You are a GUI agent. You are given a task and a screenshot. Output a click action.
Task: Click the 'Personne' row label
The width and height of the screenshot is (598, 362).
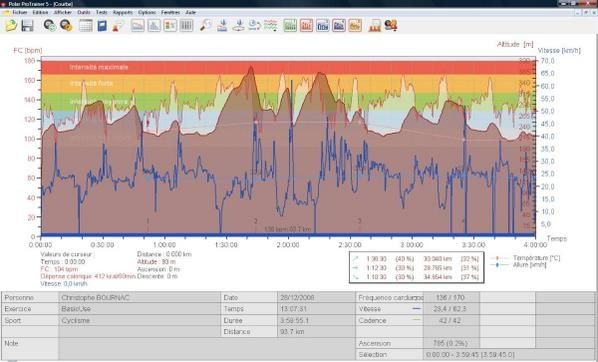19,298
